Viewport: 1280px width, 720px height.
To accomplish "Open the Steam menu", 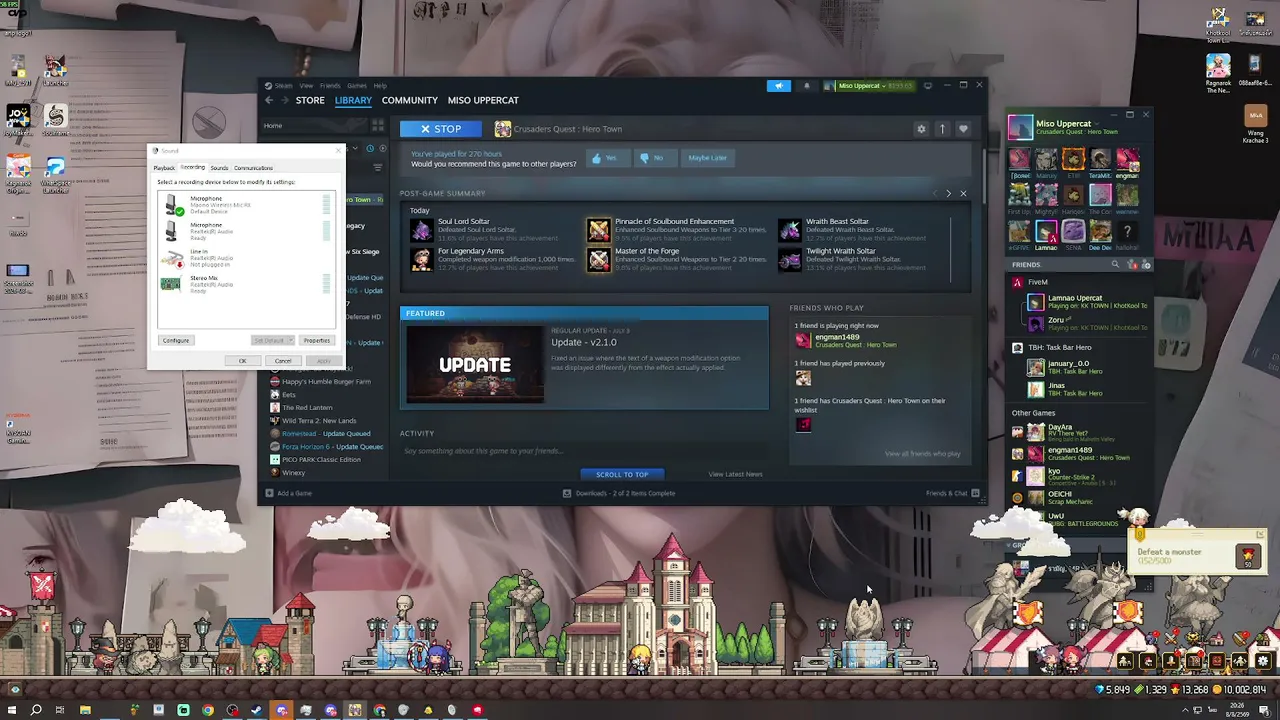I will point(284,86).
